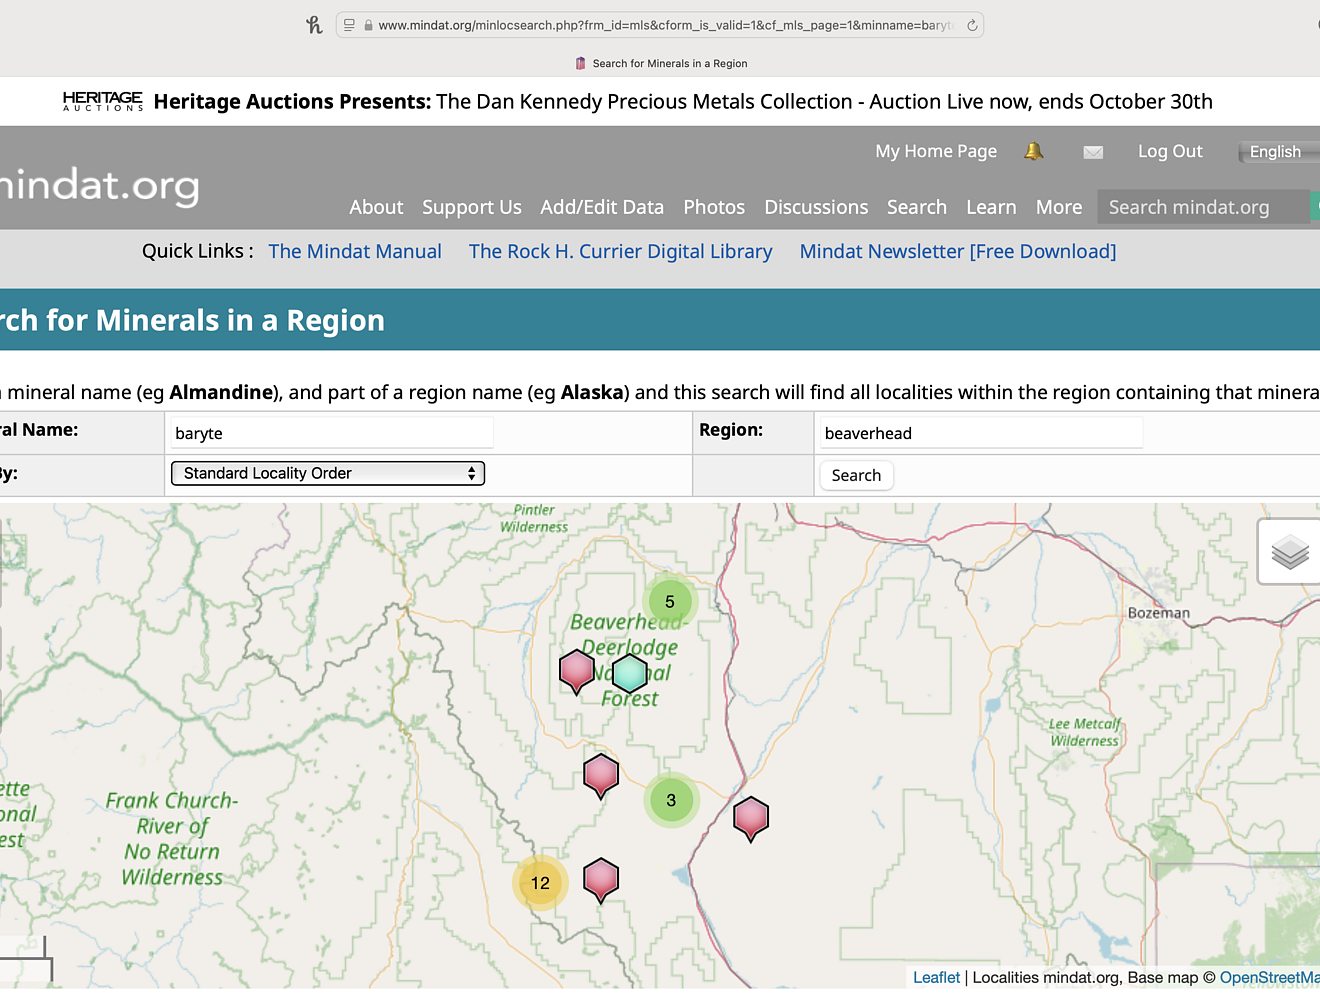Open the map layers selector icon
This screenshot has height=1000, width=1320.
pyautogui.click(x=1289, y=551)
